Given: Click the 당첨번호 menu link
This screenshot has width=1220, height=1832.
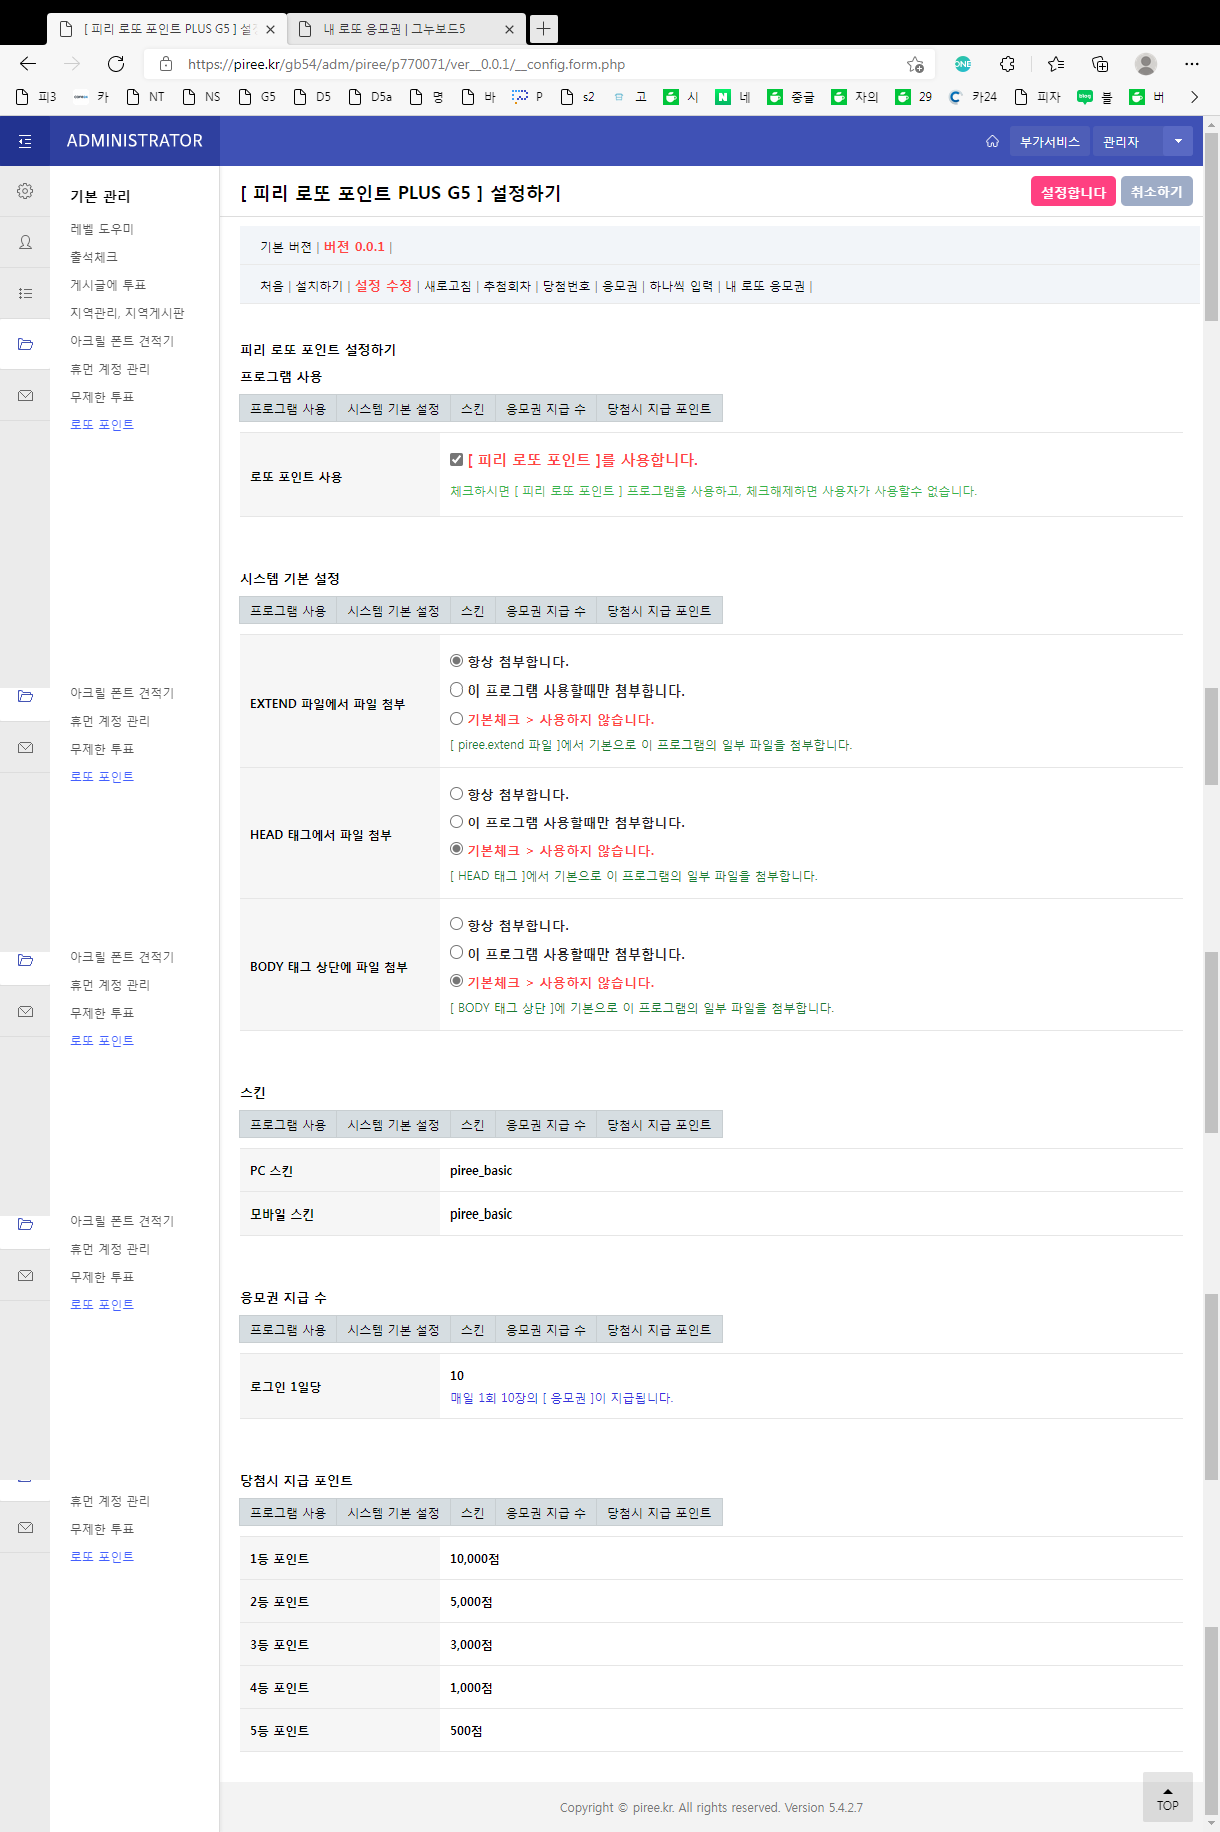Looking at the screenshot, I should tap(566, 286).
